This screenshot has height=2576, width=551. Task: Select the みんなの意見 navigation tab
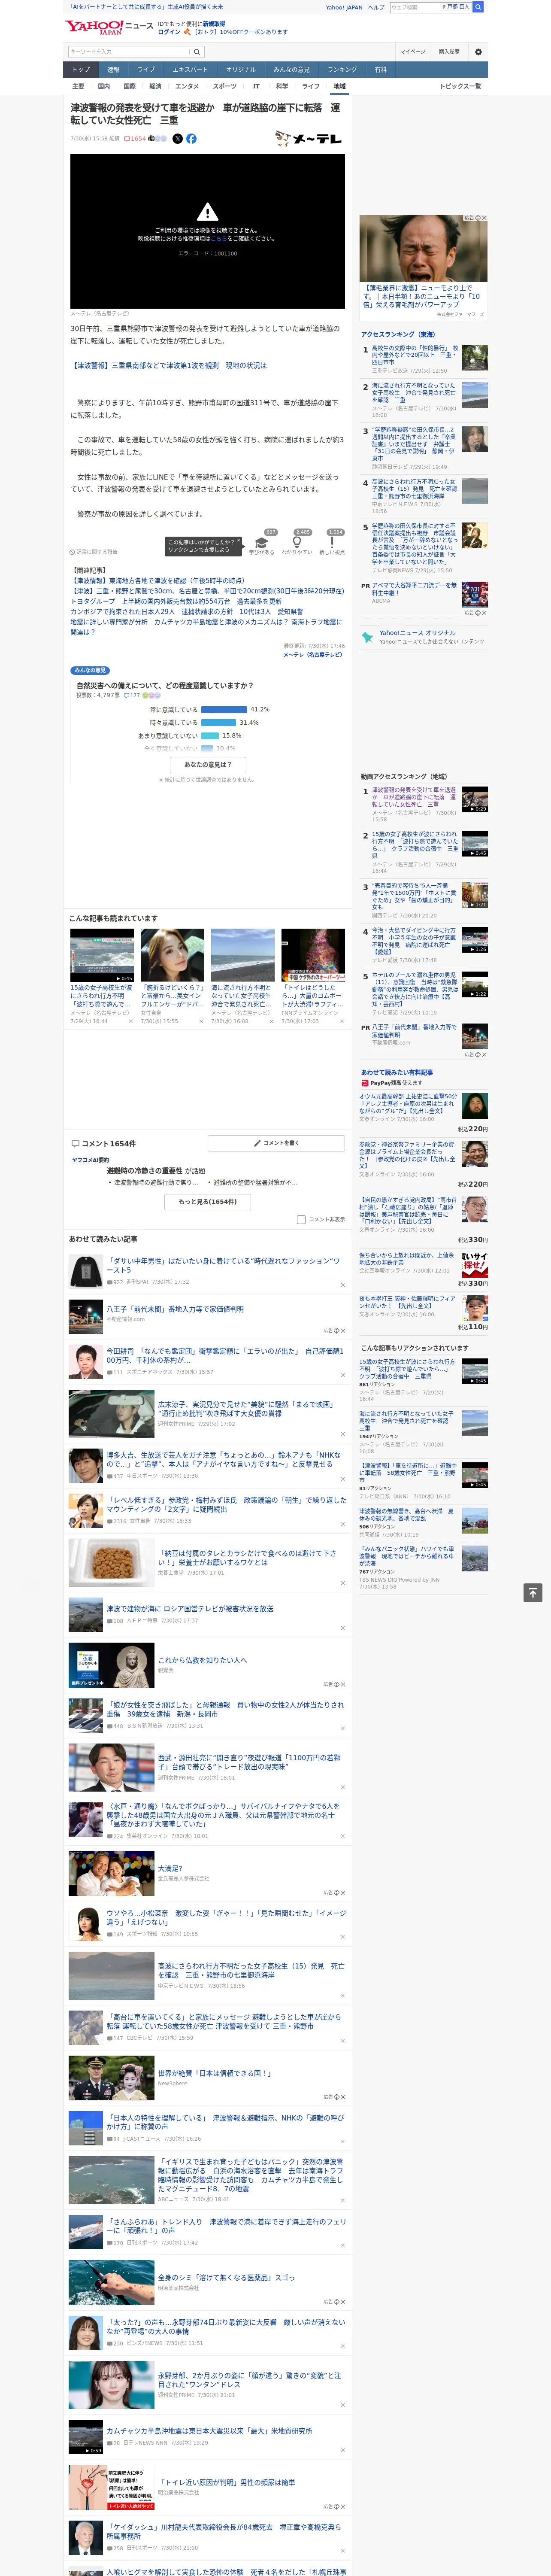(291, 69)
